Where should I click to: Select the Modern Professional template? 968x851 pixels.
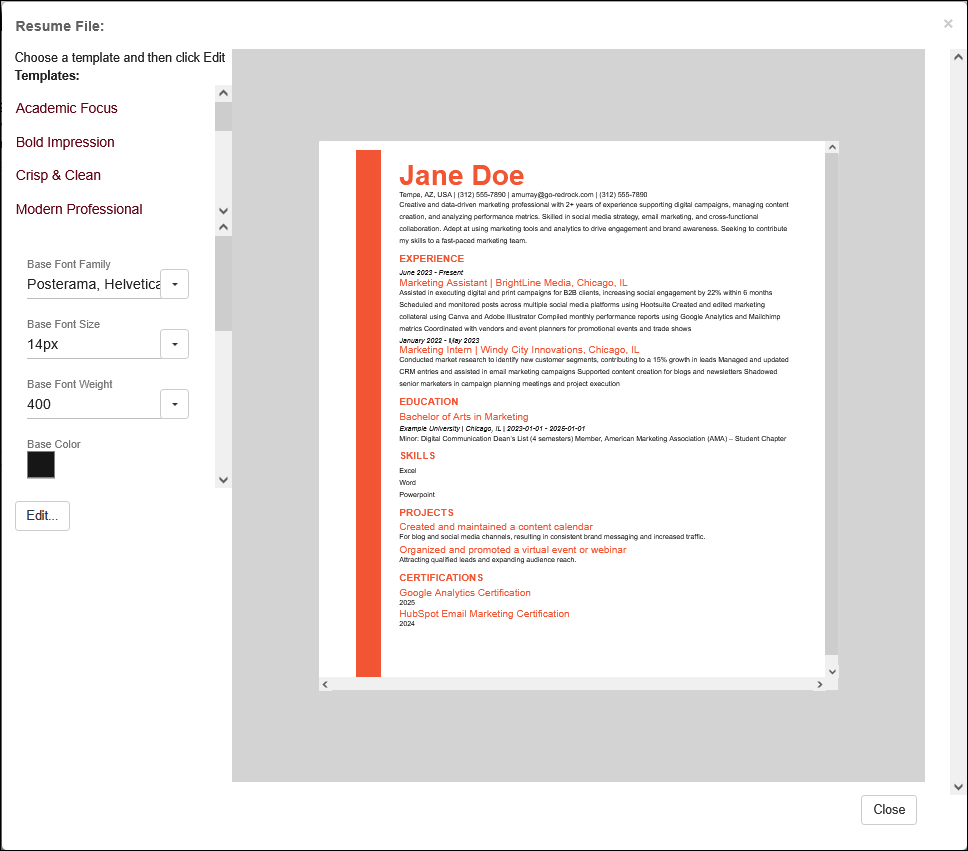79,209
